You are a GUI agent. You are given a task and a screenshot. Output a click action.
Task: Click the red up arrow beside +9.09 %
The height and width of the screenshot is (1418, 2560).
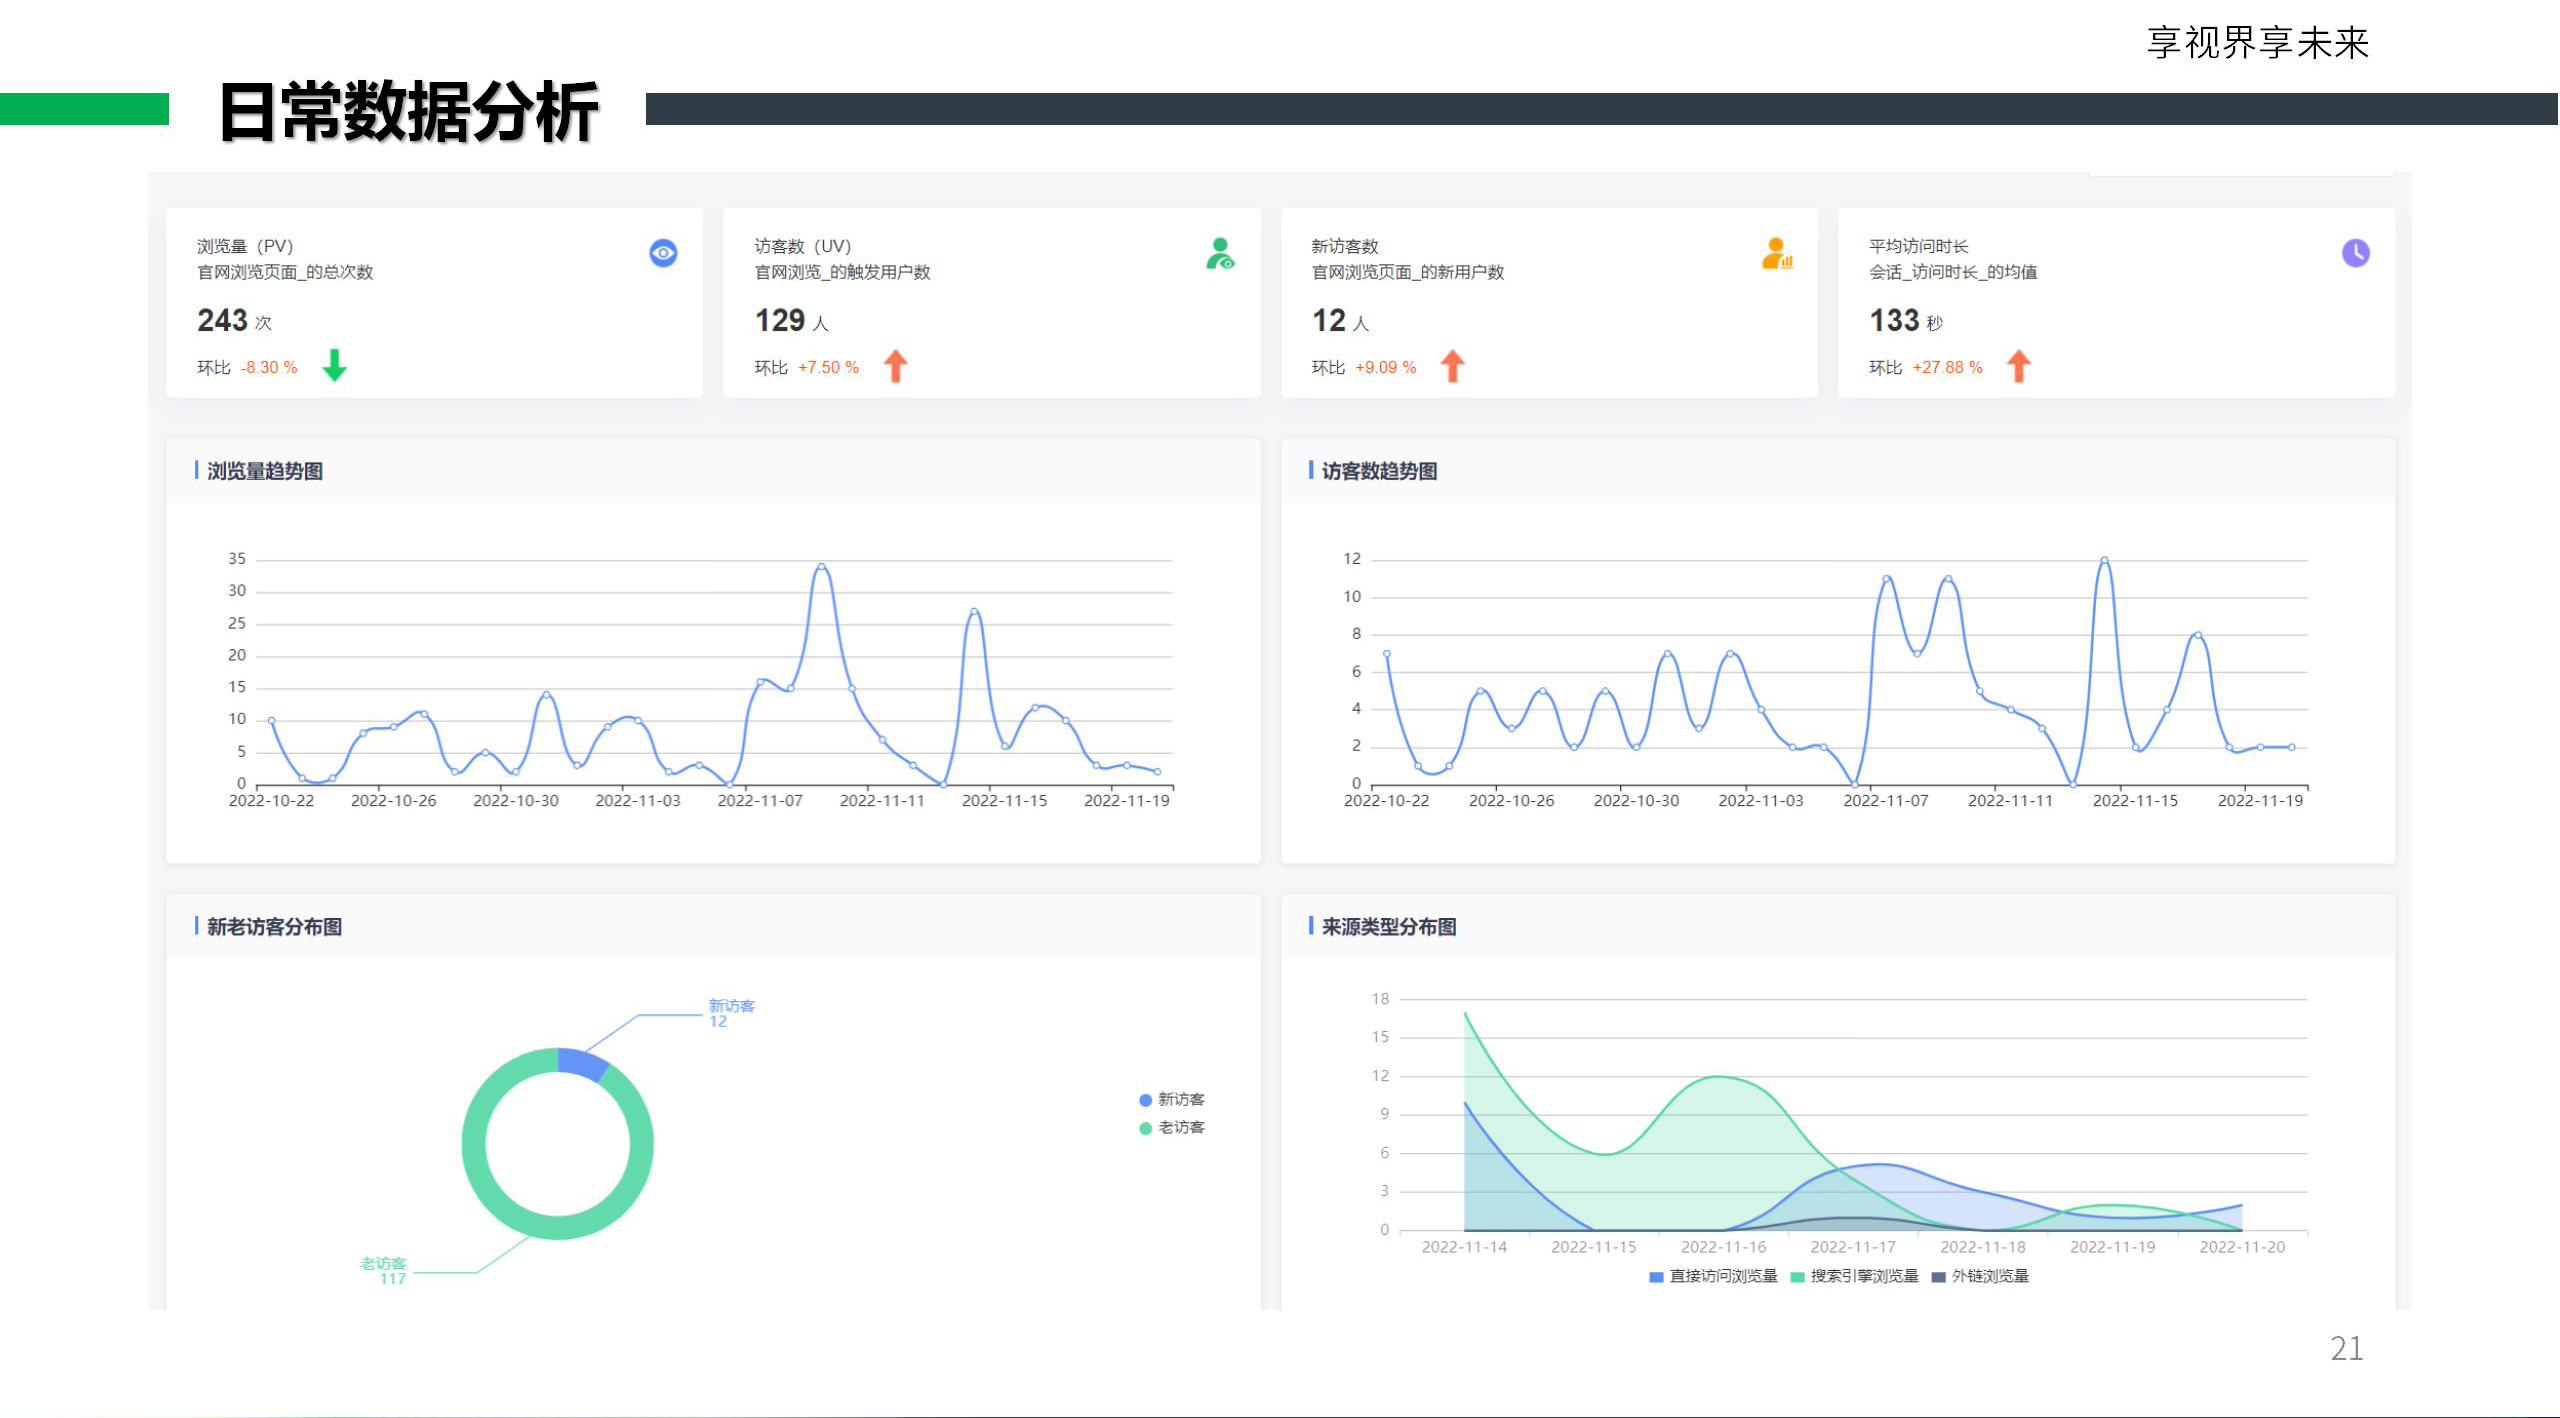coord(1452,366)
